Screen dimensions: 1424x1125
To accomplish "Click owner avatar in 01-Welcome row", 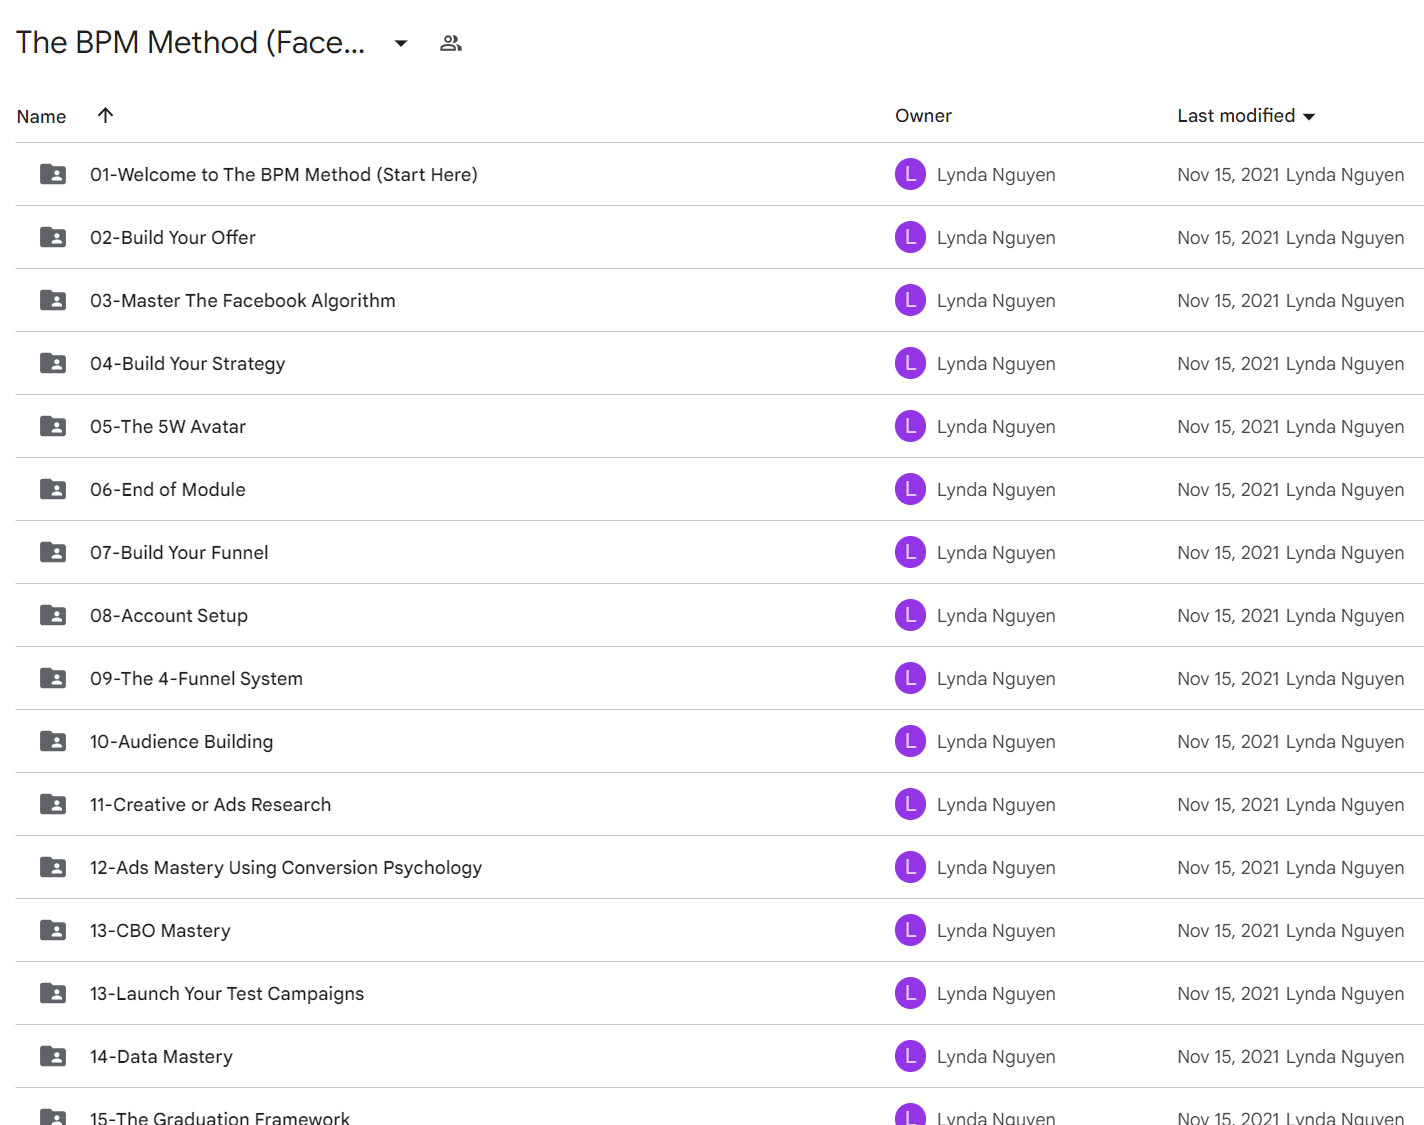I will pyautogui.click(x=910, y=174).
